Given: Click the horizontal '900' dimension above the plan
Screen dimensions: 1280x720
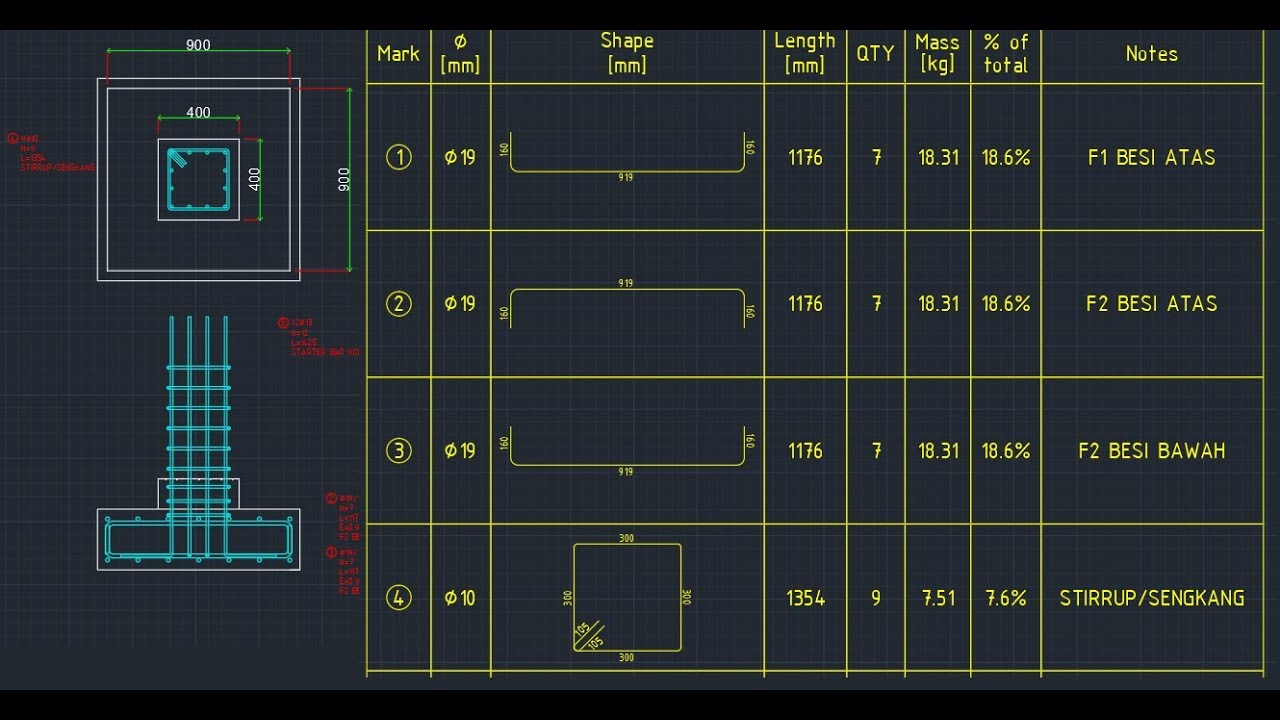Looking at the screenshot, I should [x=198, y=46].
